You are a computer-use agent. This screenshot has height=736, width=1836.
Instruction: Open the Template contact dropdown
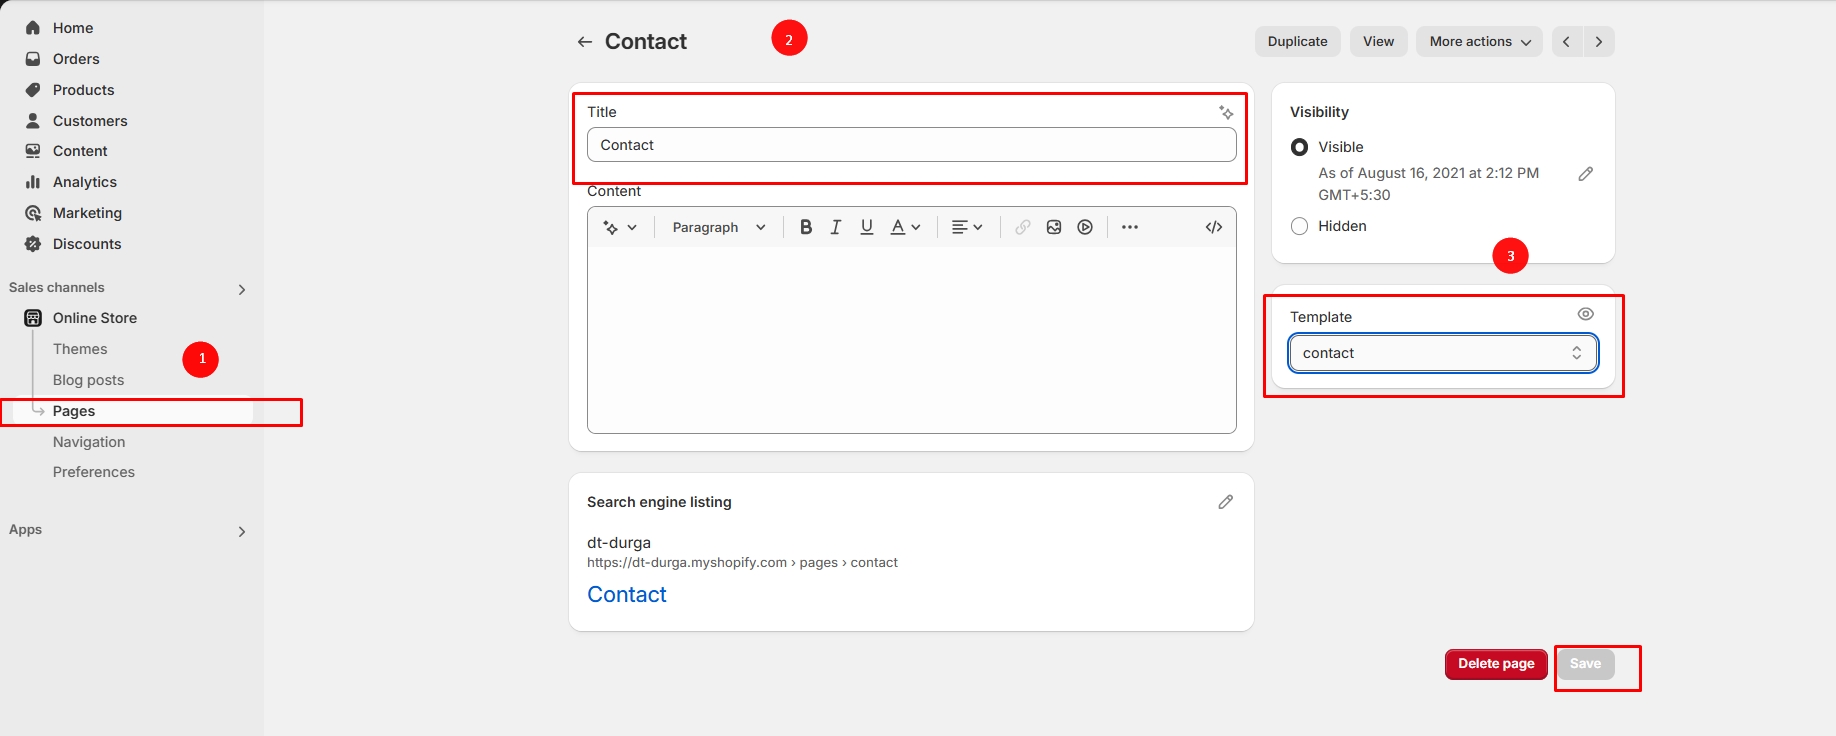tap(1442, 353)
